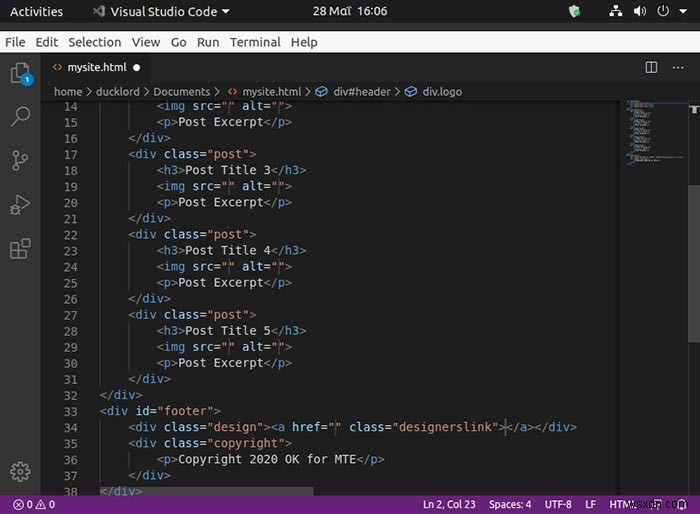Screen dimensions: 700x514
Task: Open the UTF-8 encoding selector
Action: [x=558, y=505]
